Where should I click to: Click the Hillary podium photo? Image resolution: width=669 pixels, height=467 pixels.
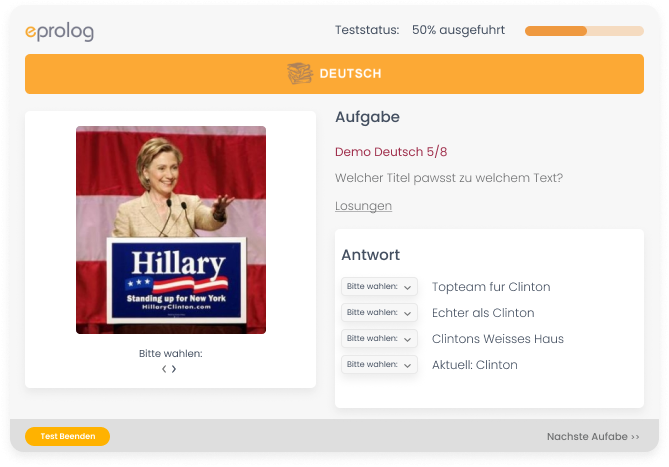coord(171,230)
